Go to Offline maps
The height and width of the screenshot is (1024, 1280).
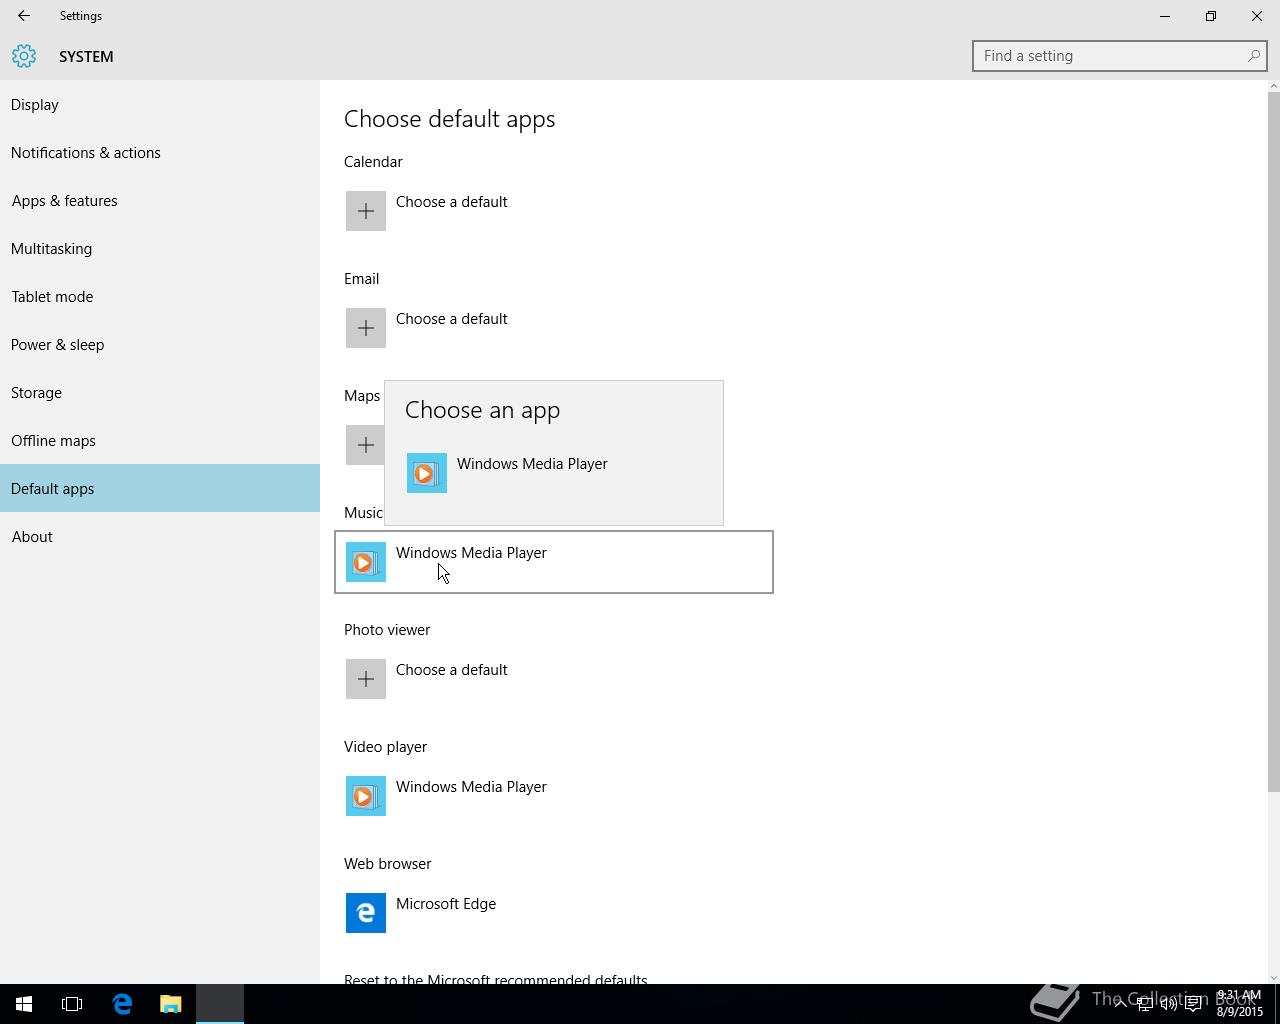[x=160, y=440]
